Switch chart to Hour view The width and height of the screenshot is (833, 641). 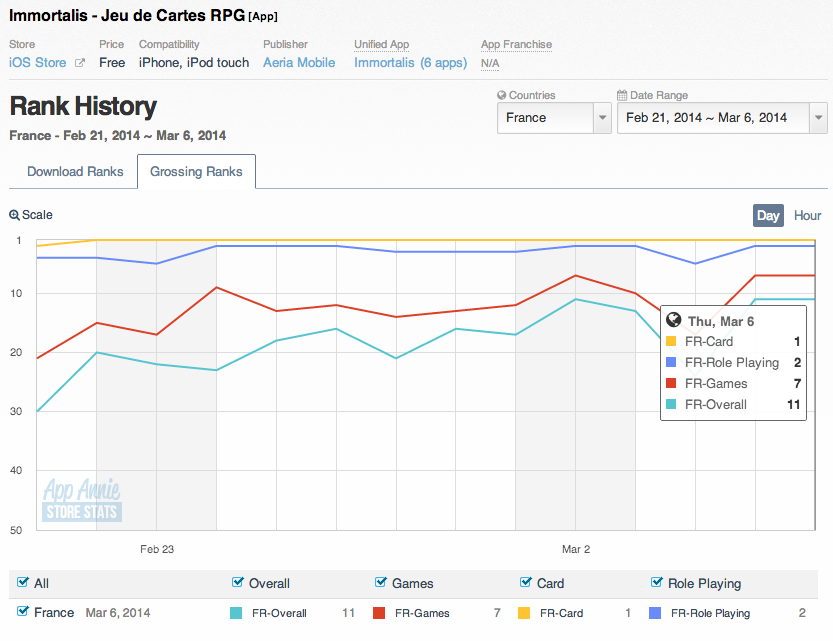(808, 216)
